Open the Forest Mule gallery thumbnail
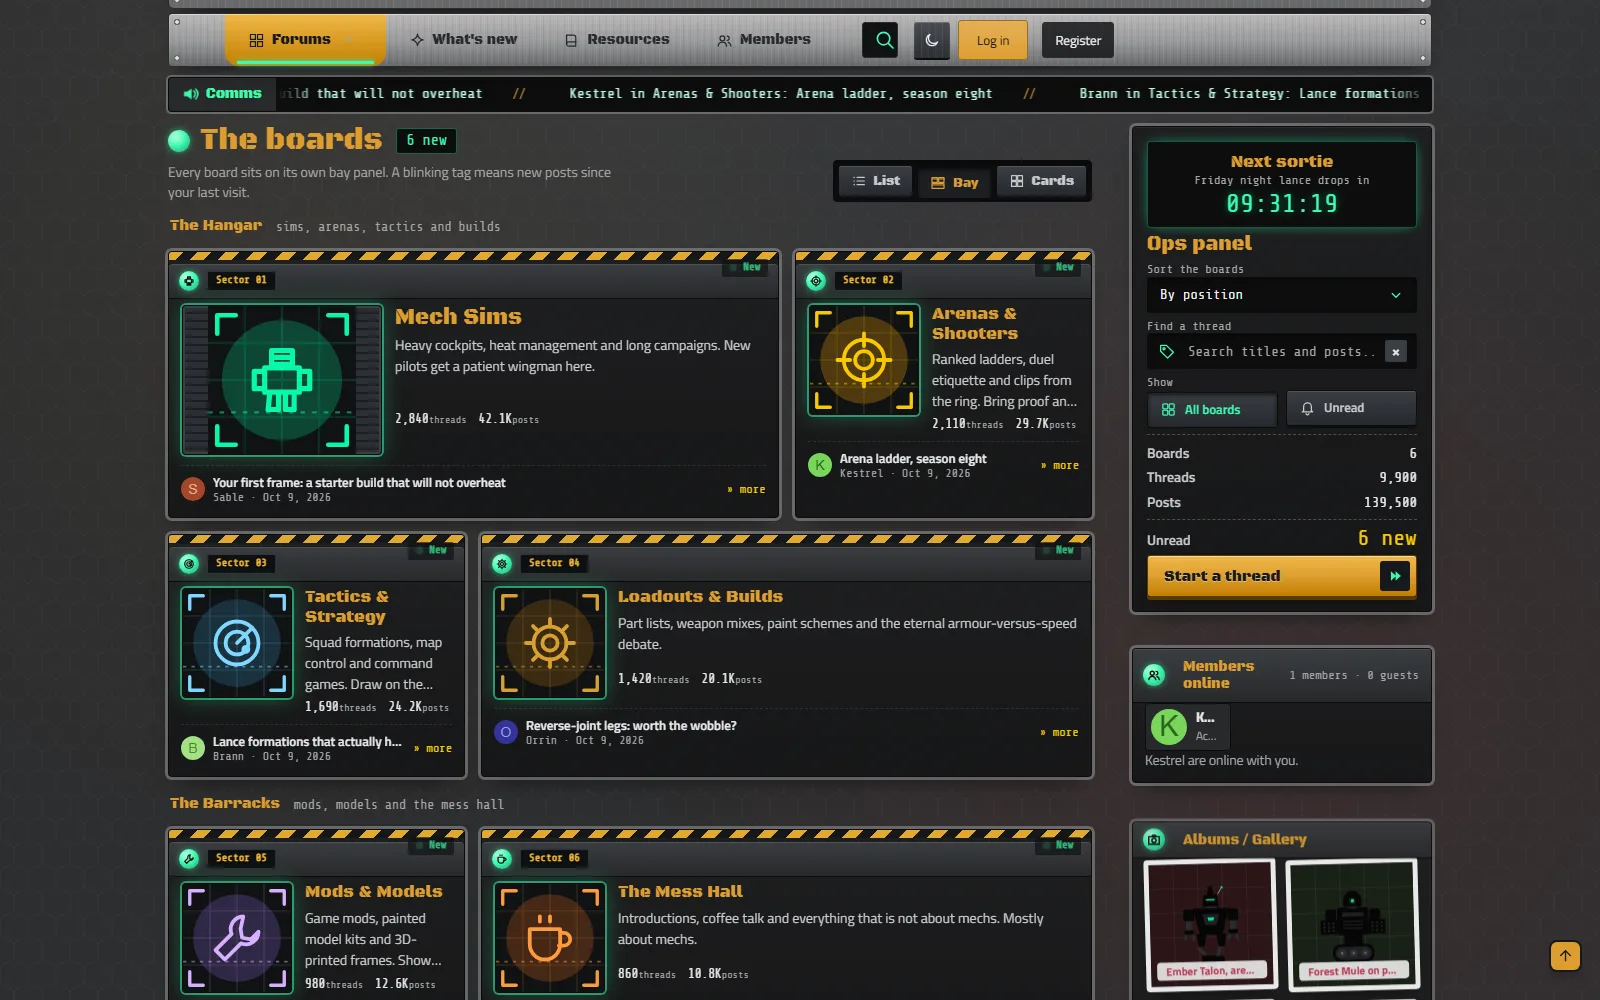This screenshot has height=1000, width=1600. click(1352, 924)
